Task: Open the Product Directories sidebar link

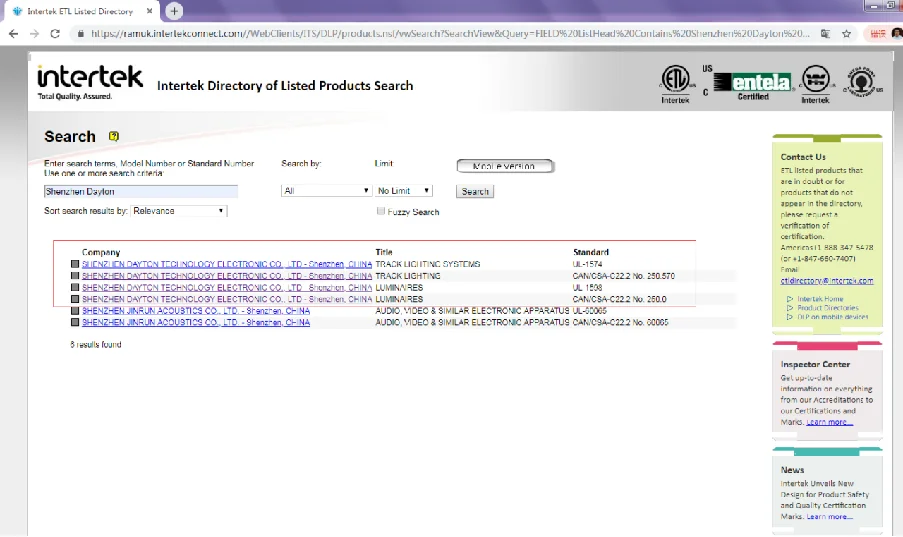Action: click(828, 308)
